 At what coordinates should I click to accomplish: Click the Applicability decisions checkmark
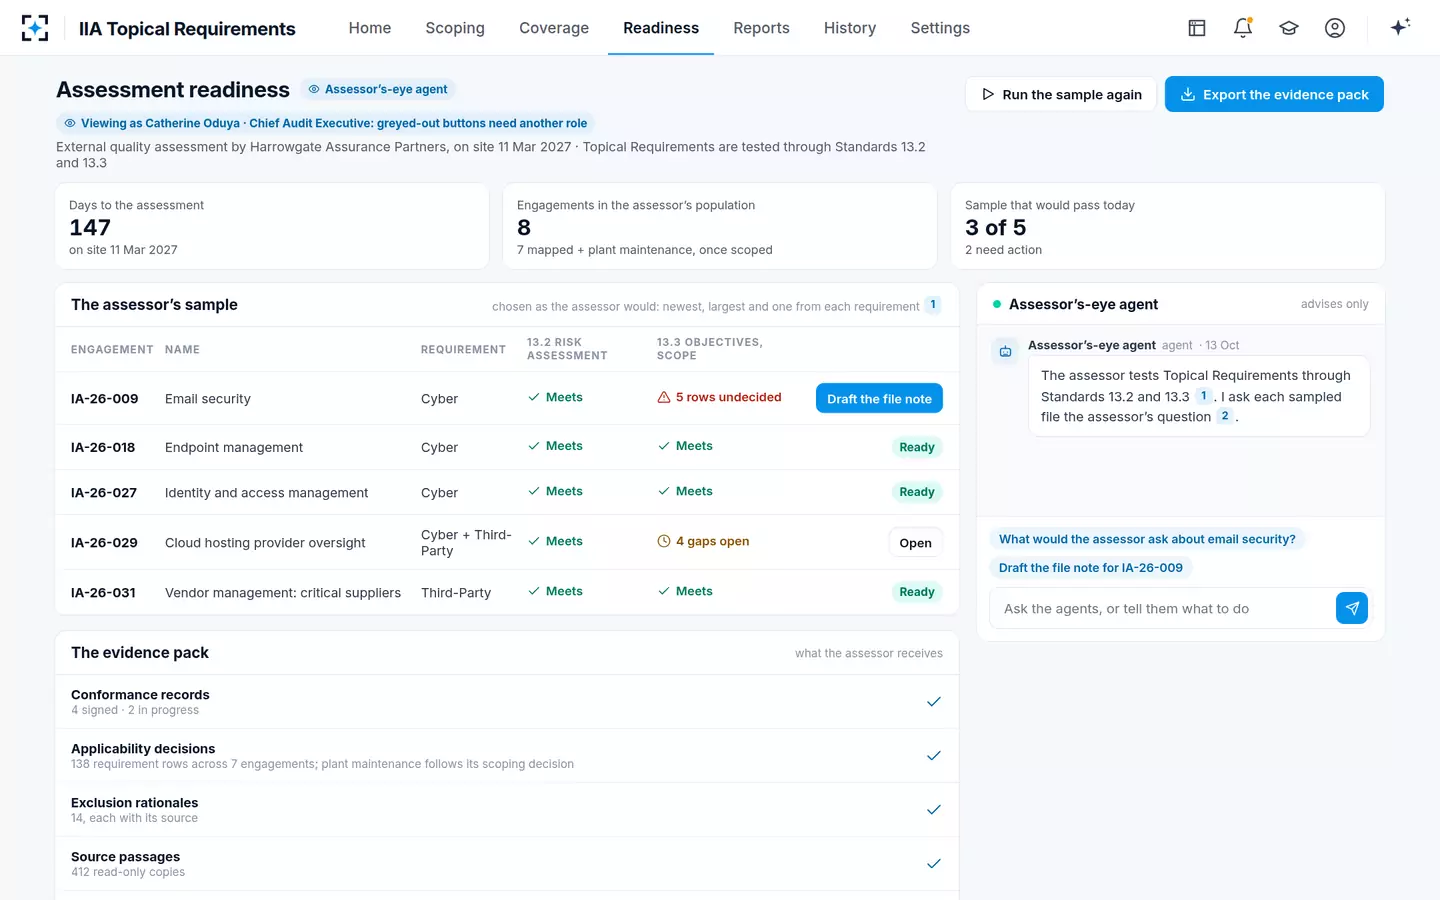(x=934, y=756)
